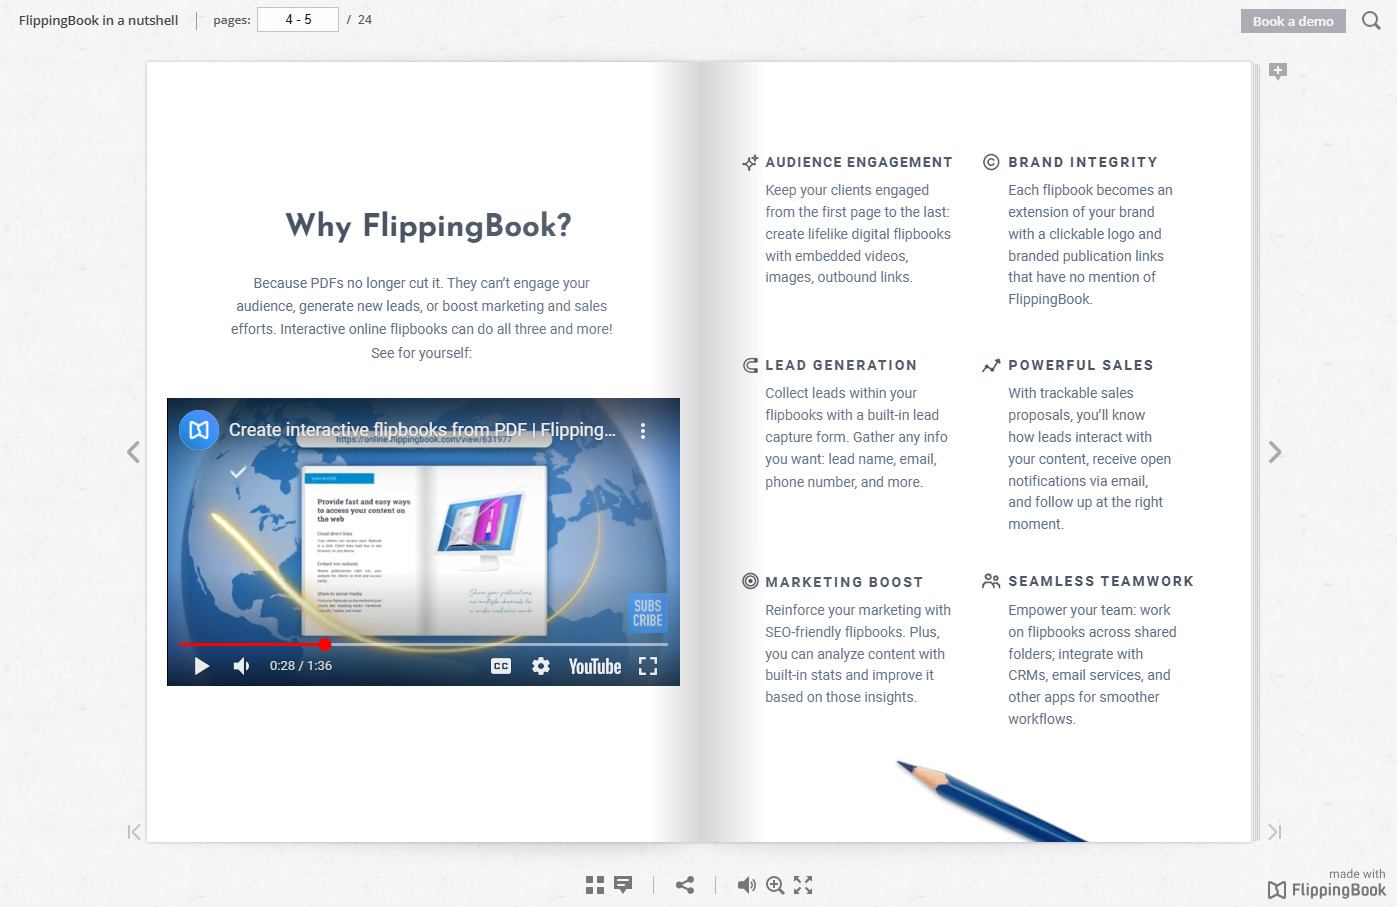Zoom in with the magnifier-plus icon

coord(775,885)
